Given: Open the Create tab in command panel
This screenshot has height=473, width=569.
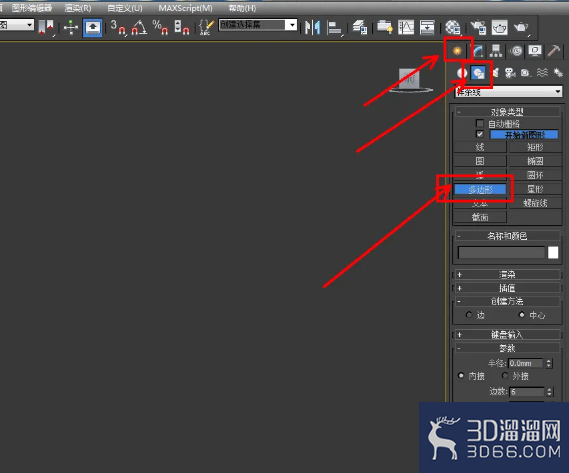Looking at the screenshot, I should click(x=457, y=50).
